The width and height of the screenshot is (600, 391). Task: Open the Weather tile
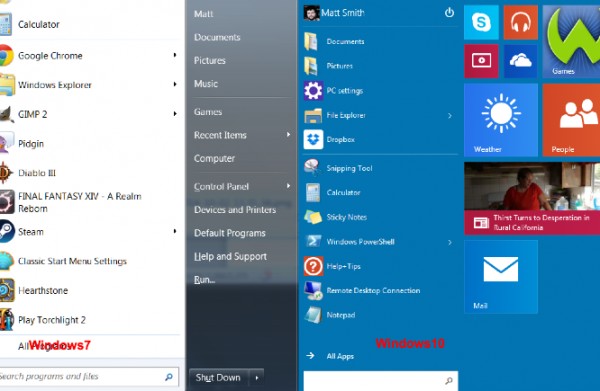coord(501,120)
